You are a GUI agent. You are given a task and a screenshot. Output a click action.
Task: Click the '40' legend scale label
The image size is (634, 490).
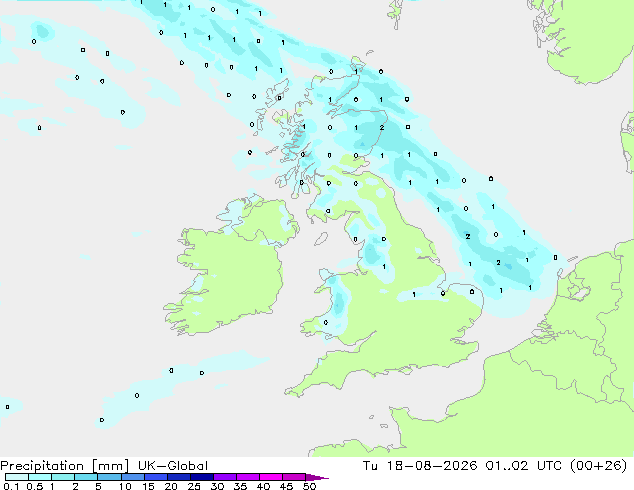tap(263, 486)
